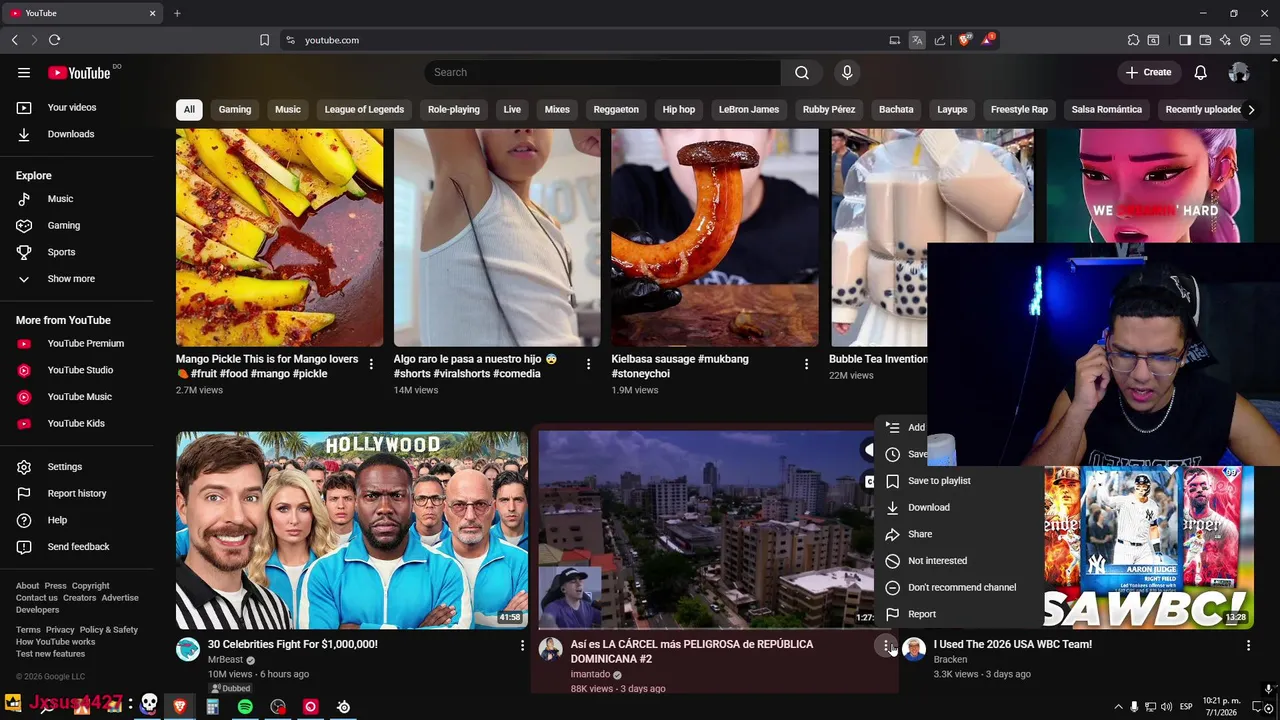Open the browser share icon

tap(940, 40)
